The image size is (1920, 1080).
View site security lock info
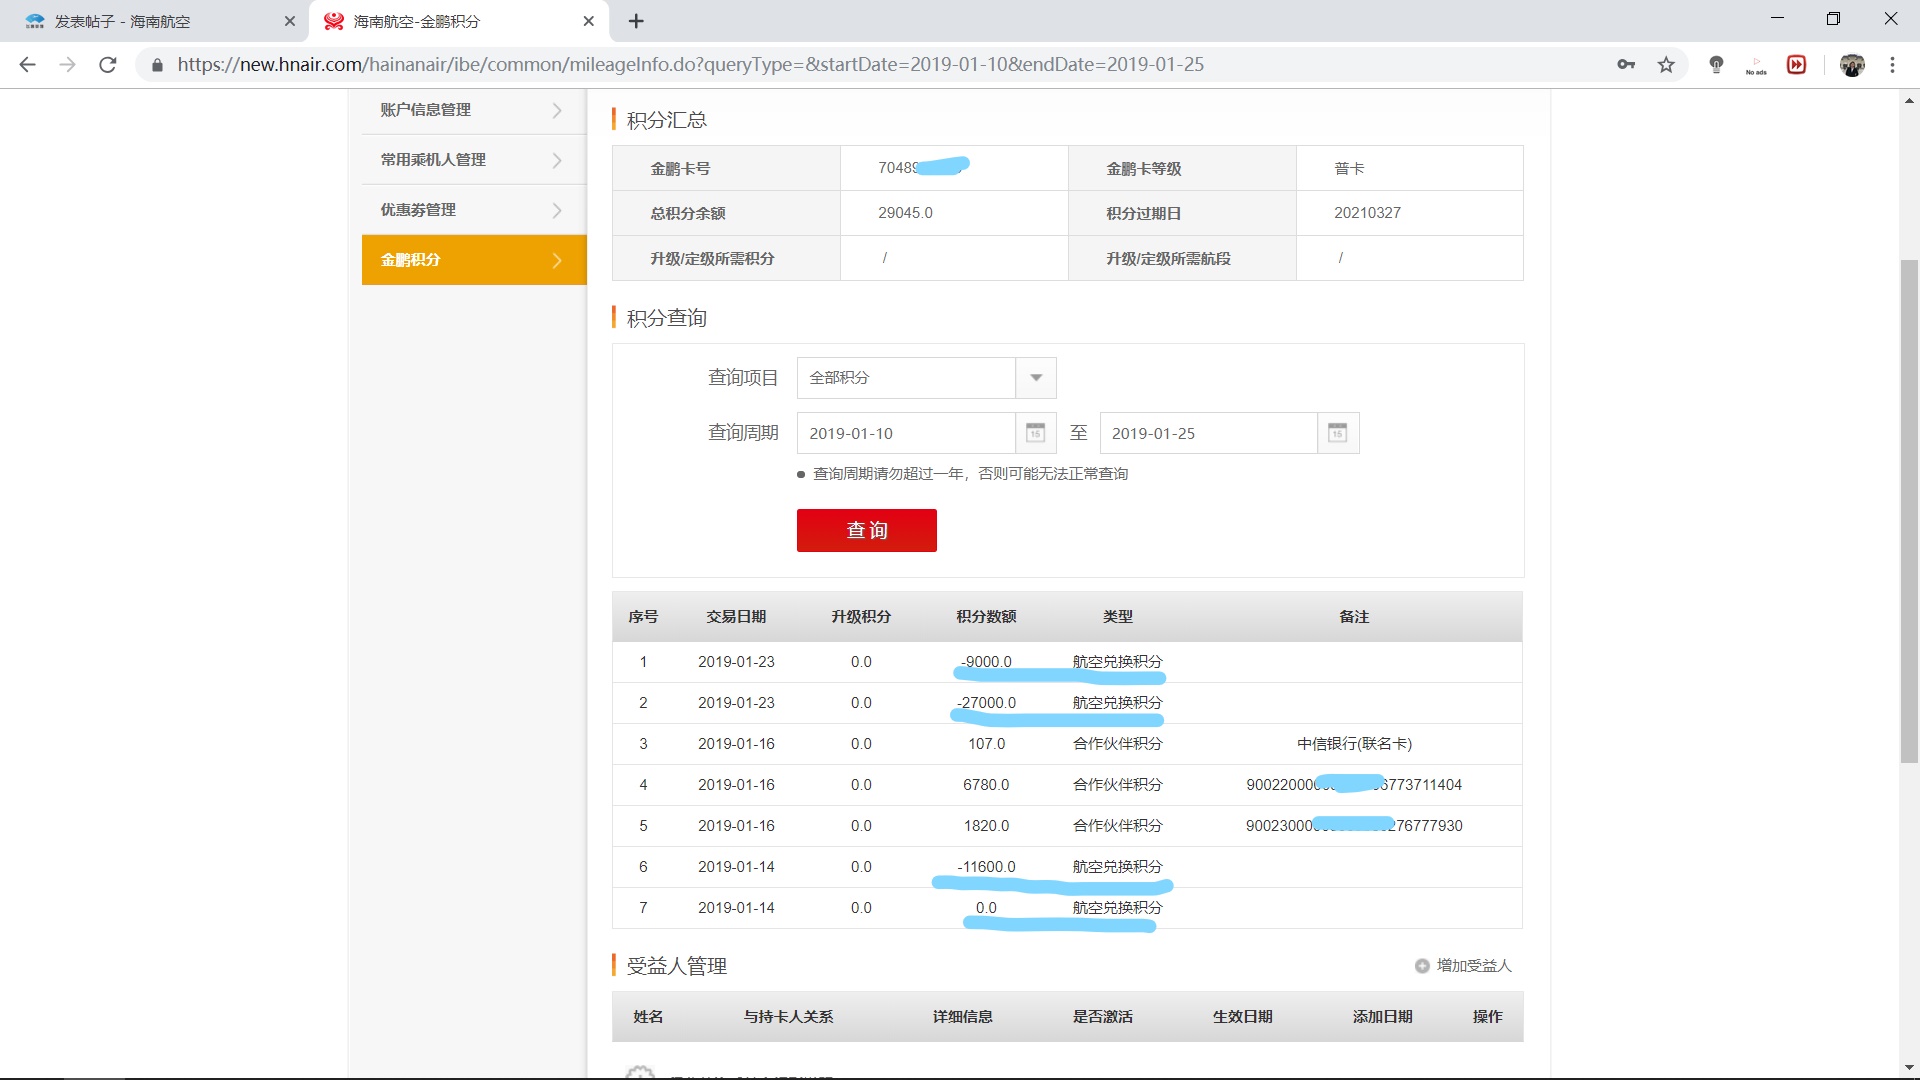pyautogui.click(x=157, y=65)
